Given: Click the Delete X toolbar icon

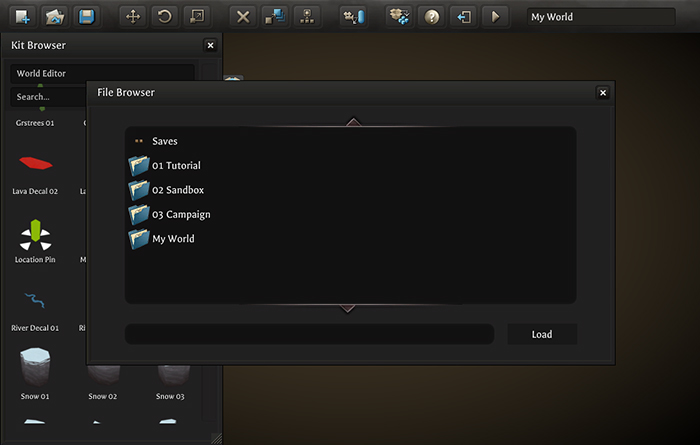Looking at the screenshot, I should pyautogui.click(x=243, y=17).
